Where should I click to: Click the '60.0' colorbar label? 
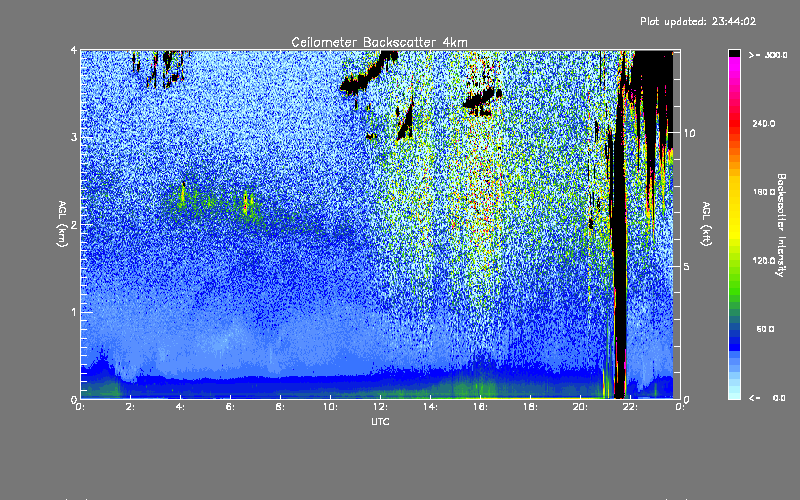click(766, 329)
